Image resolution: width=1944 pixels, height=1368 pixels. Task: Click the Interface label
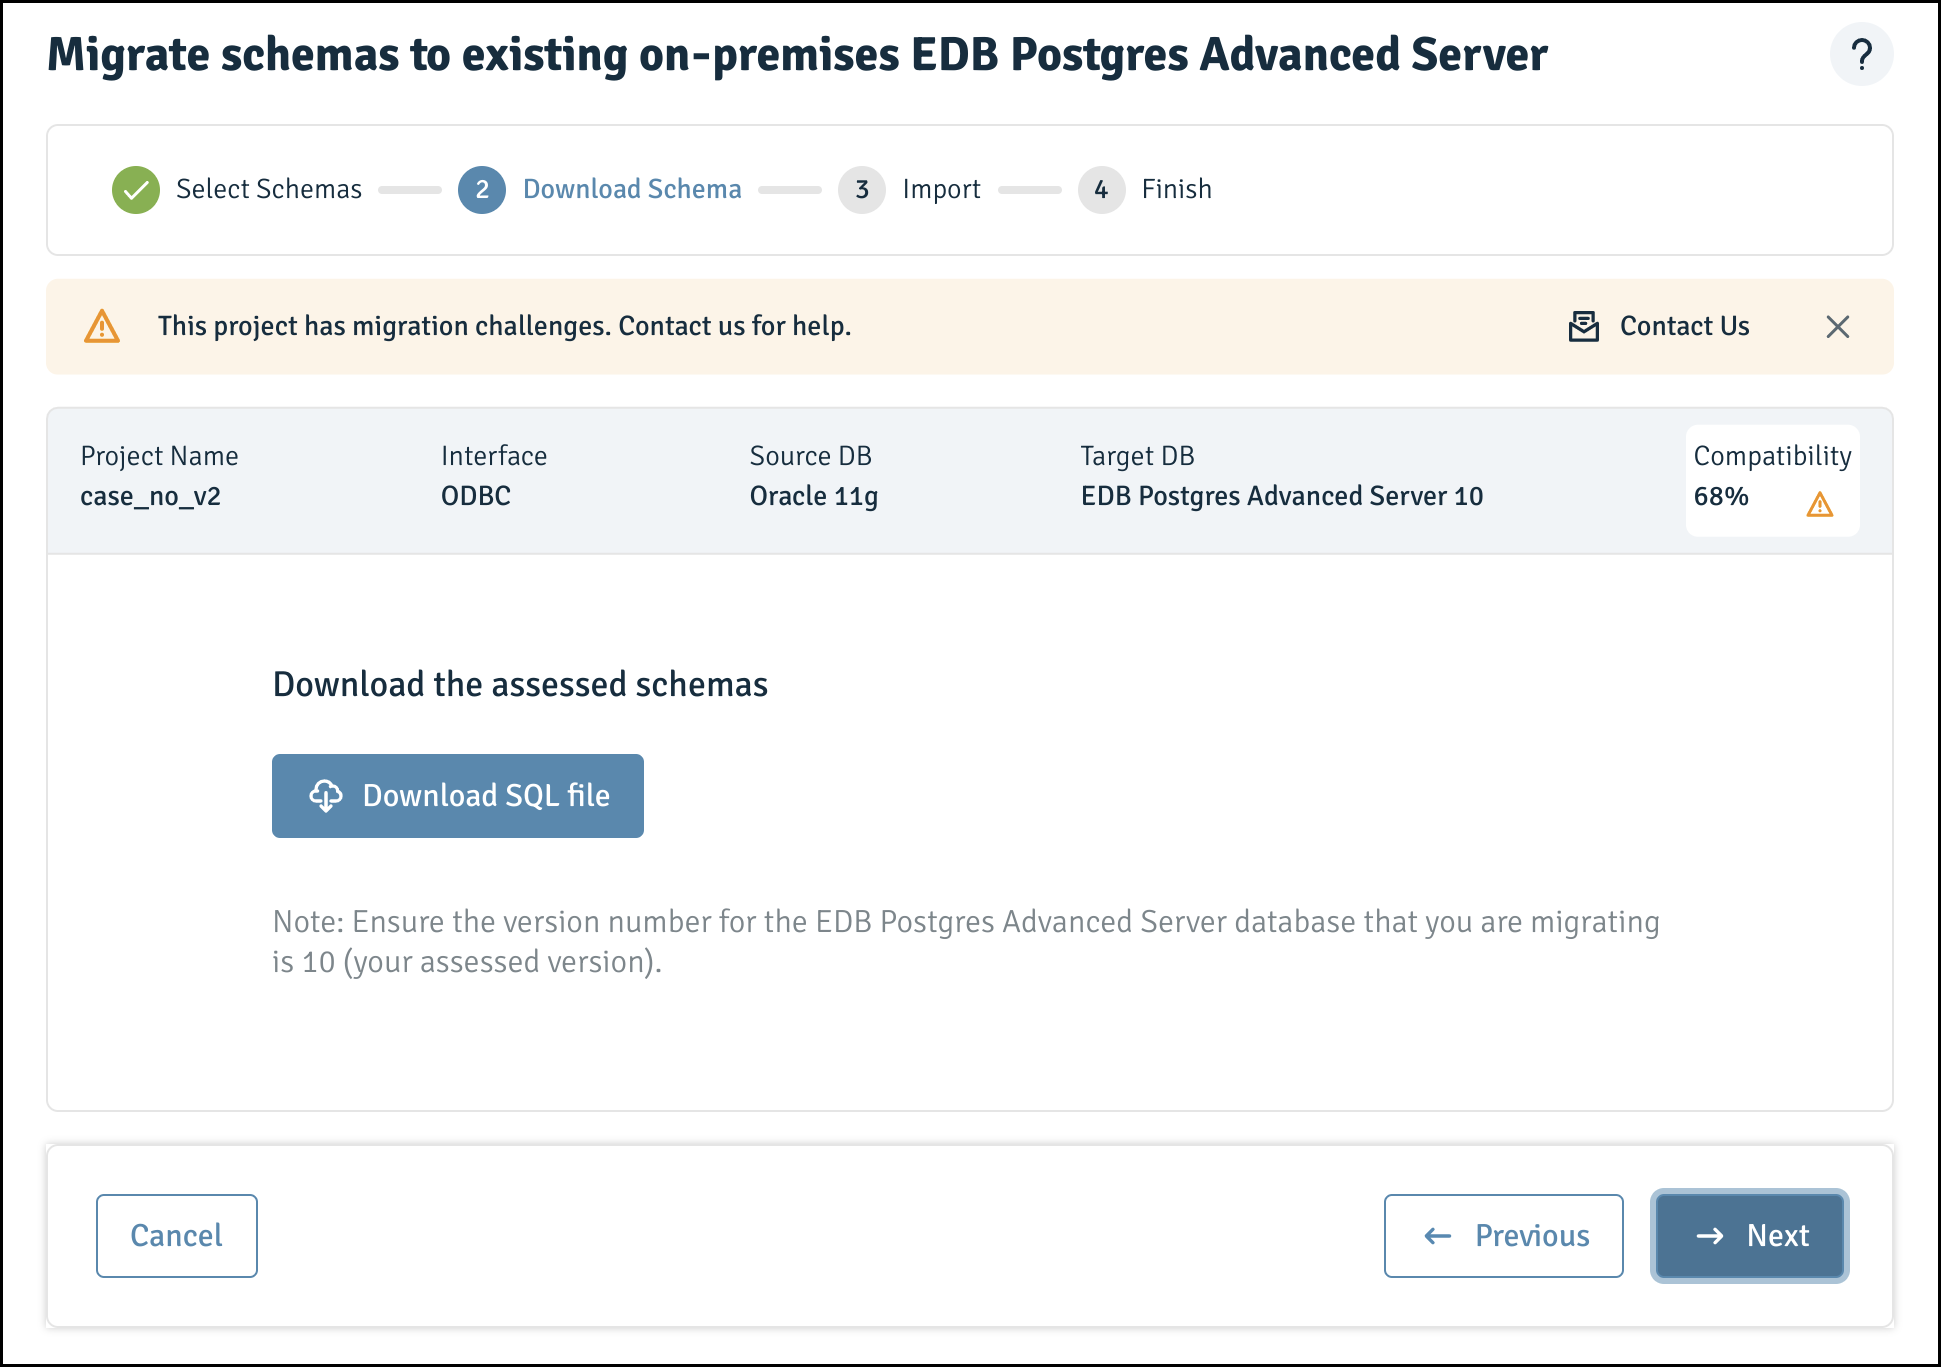click(x=494, y=457)
